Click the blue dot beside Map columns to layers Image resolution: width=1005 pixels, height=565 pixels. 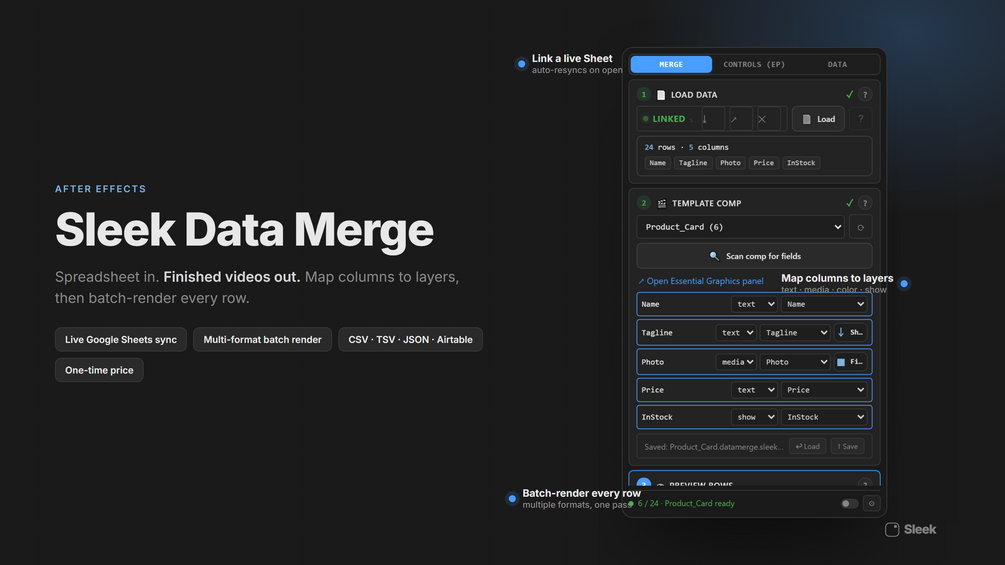tap(904, 283)
